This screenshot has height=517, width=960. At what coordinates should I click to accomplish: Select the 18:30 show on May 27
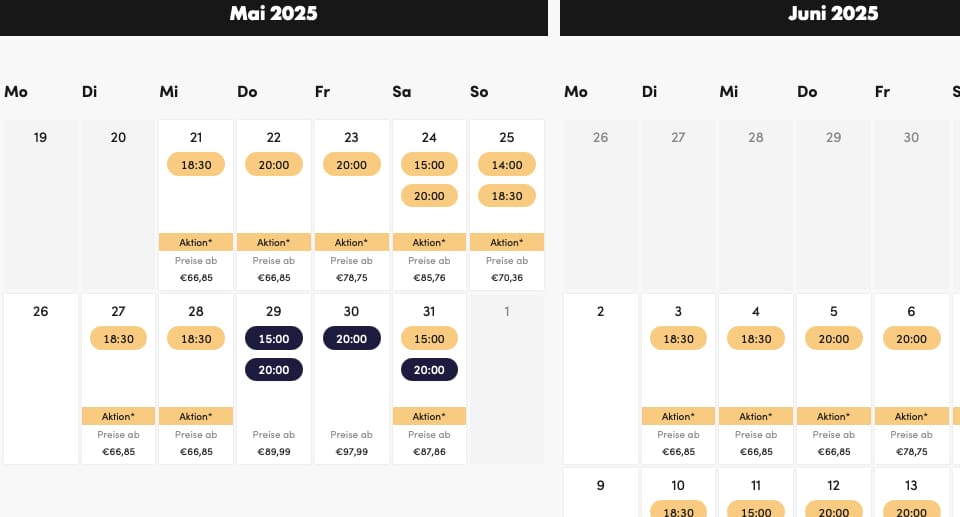click(x=118, y=338)
